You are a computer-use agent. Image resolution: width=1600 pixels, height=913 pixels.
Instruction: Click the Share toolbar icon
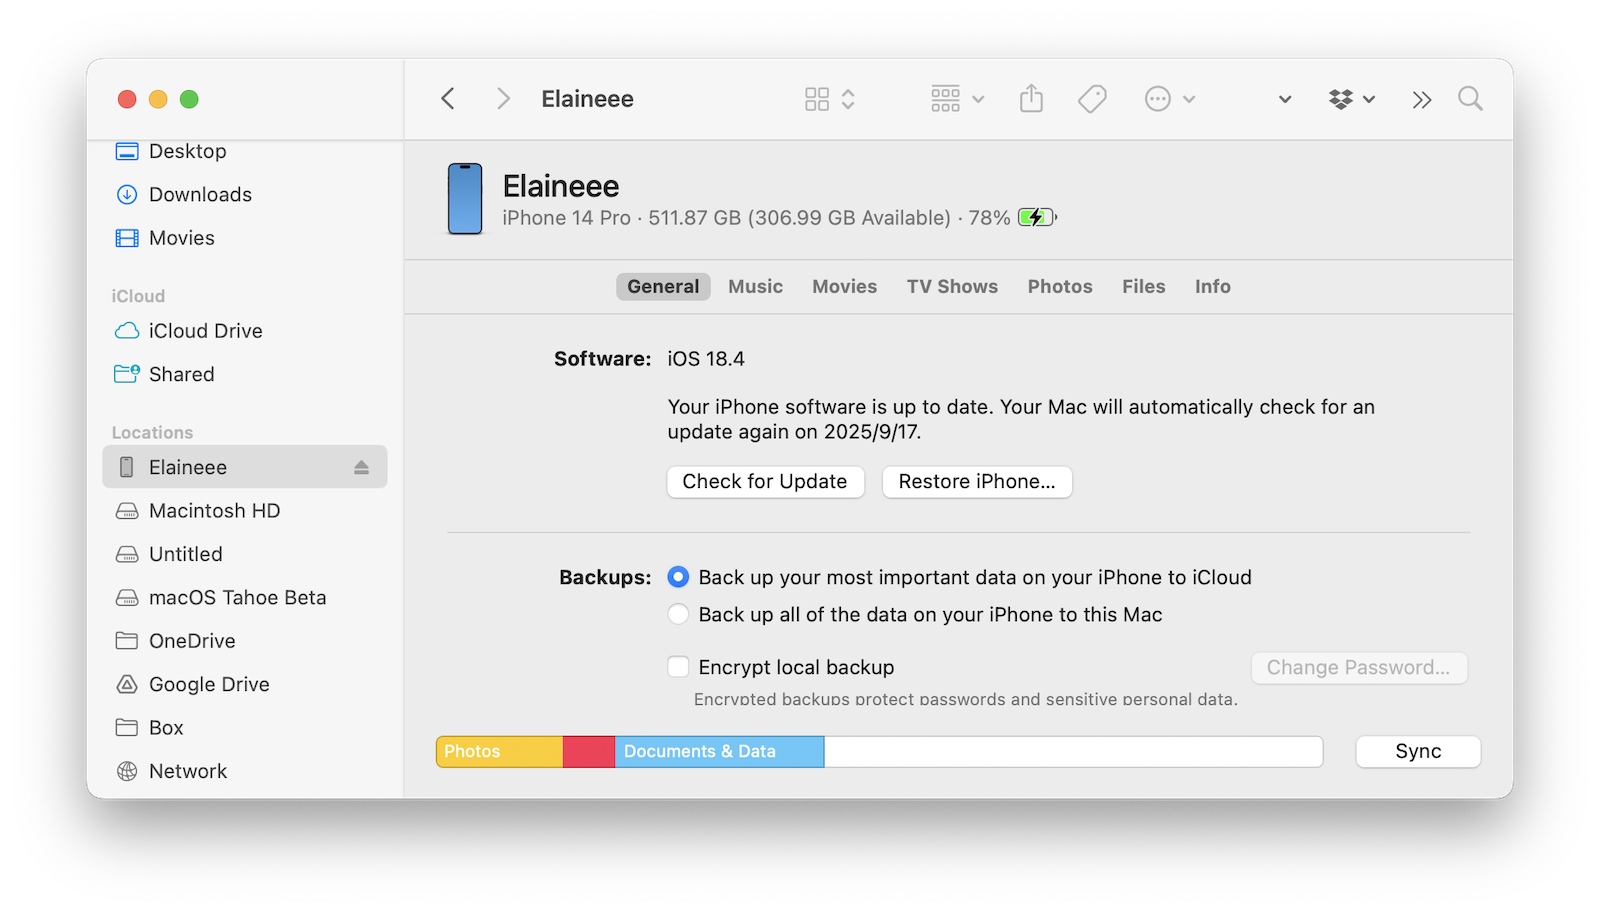tap(1031, 99)
